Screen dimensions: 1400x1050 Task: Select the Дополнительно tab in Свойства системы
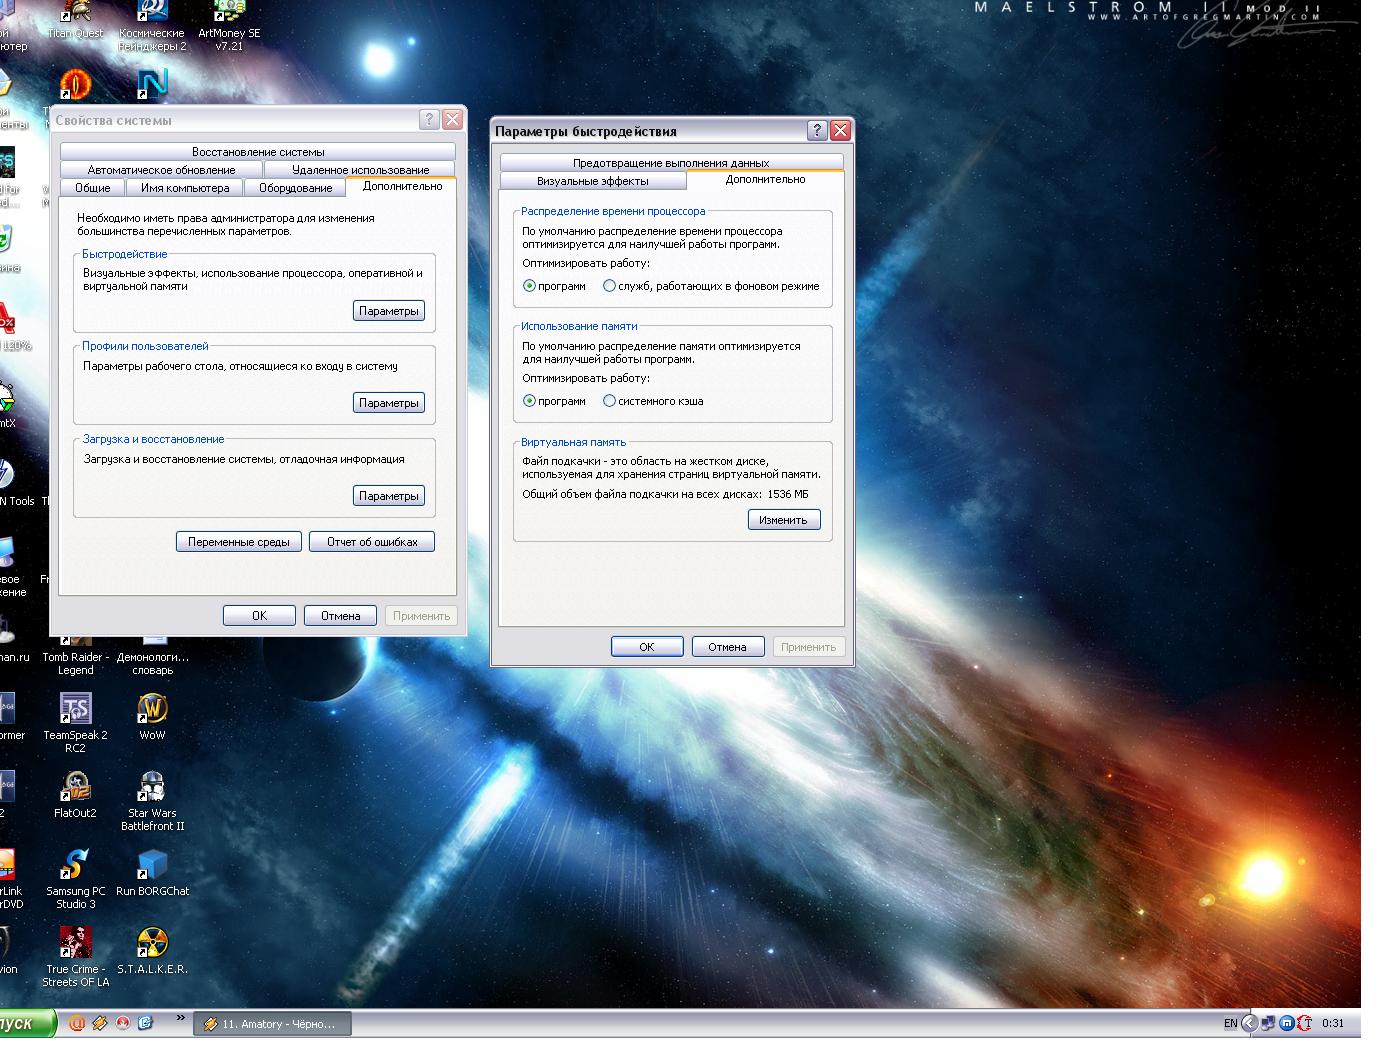pos(402,186)
